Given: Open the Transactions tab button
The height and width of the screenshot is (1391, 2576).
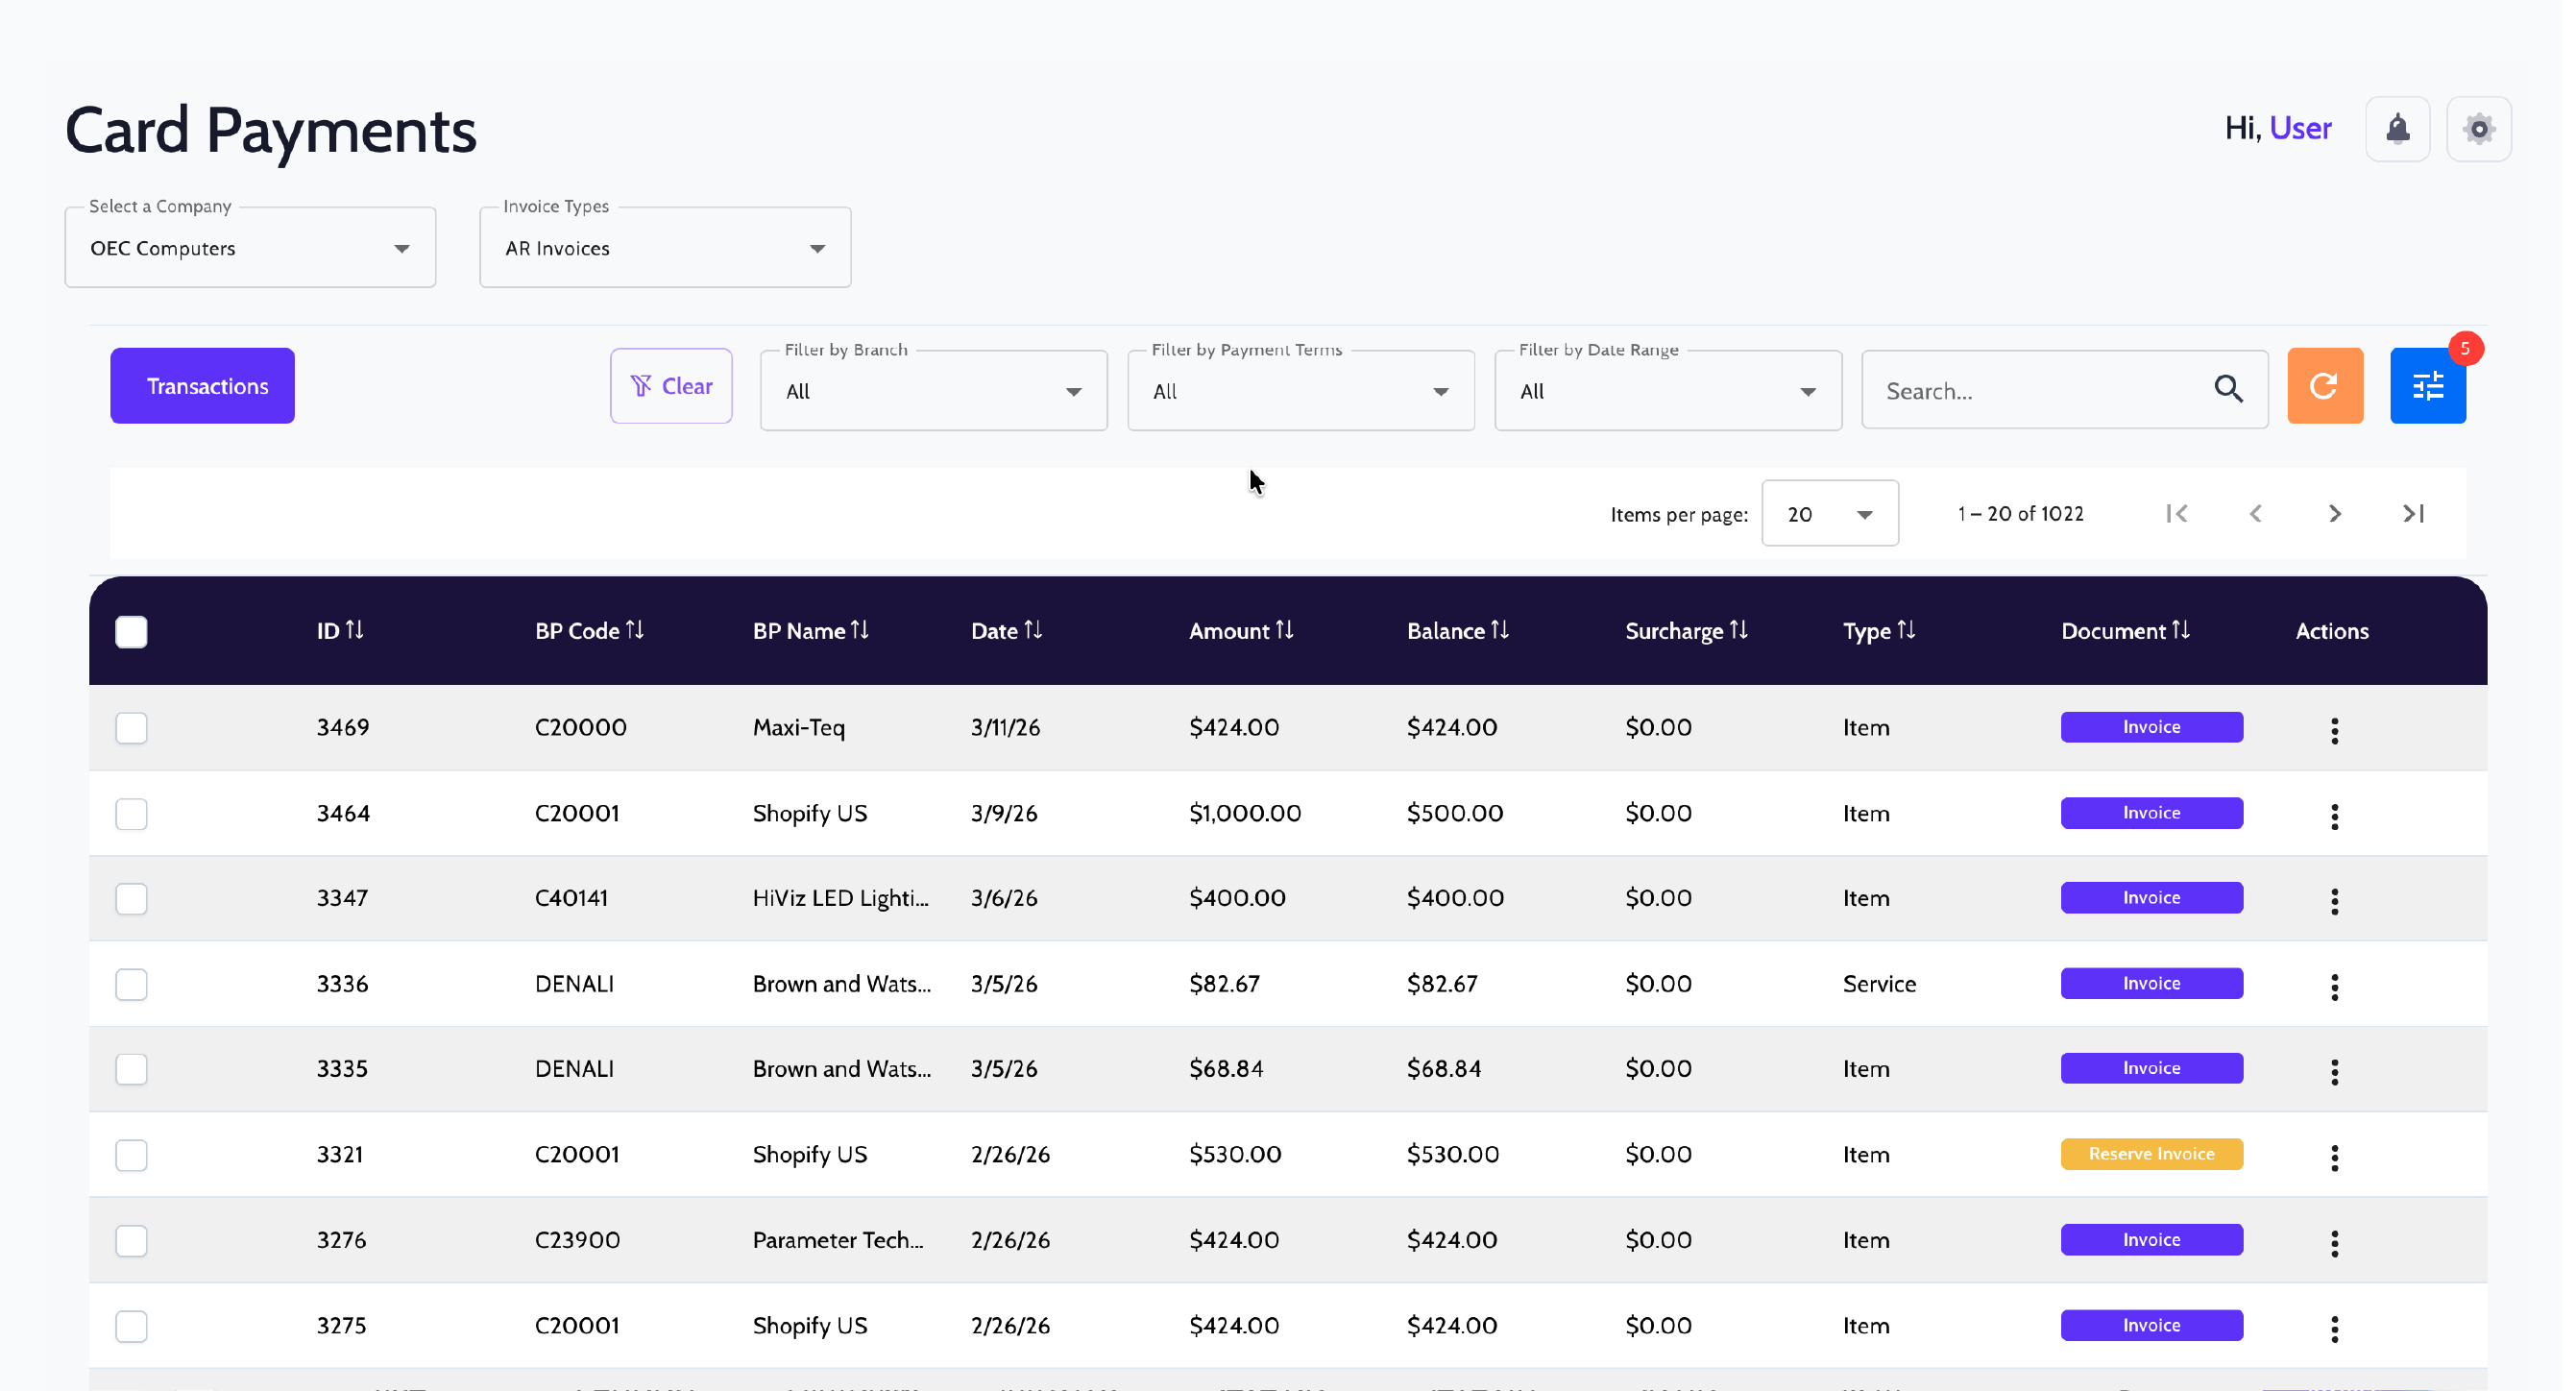Looking at the screenshot, I should click(x=203, y=387).
